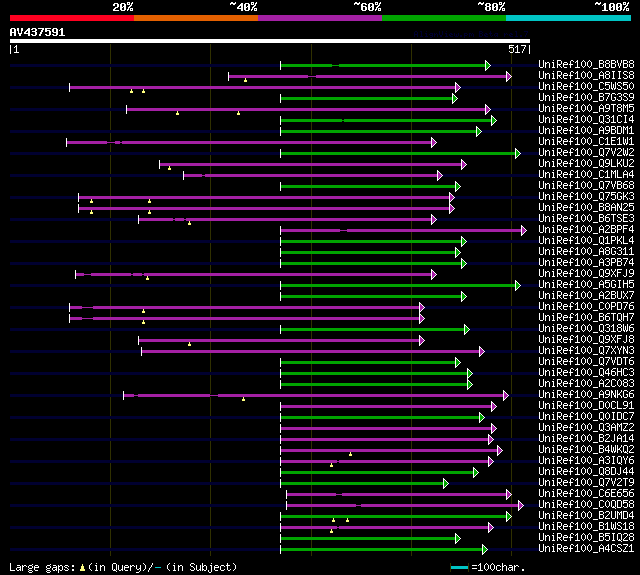The width and height of the screenshot is (640, 575).
Task: Select the UniRef100_Q1PKL4 label
Action: coord(586,241)
